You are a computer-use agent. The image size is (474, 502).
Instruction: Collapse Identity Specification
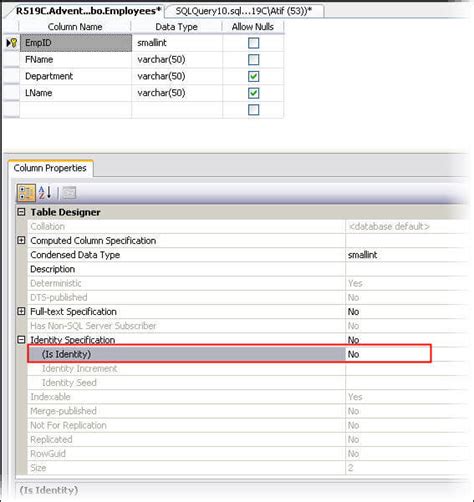tap(21, 340)
